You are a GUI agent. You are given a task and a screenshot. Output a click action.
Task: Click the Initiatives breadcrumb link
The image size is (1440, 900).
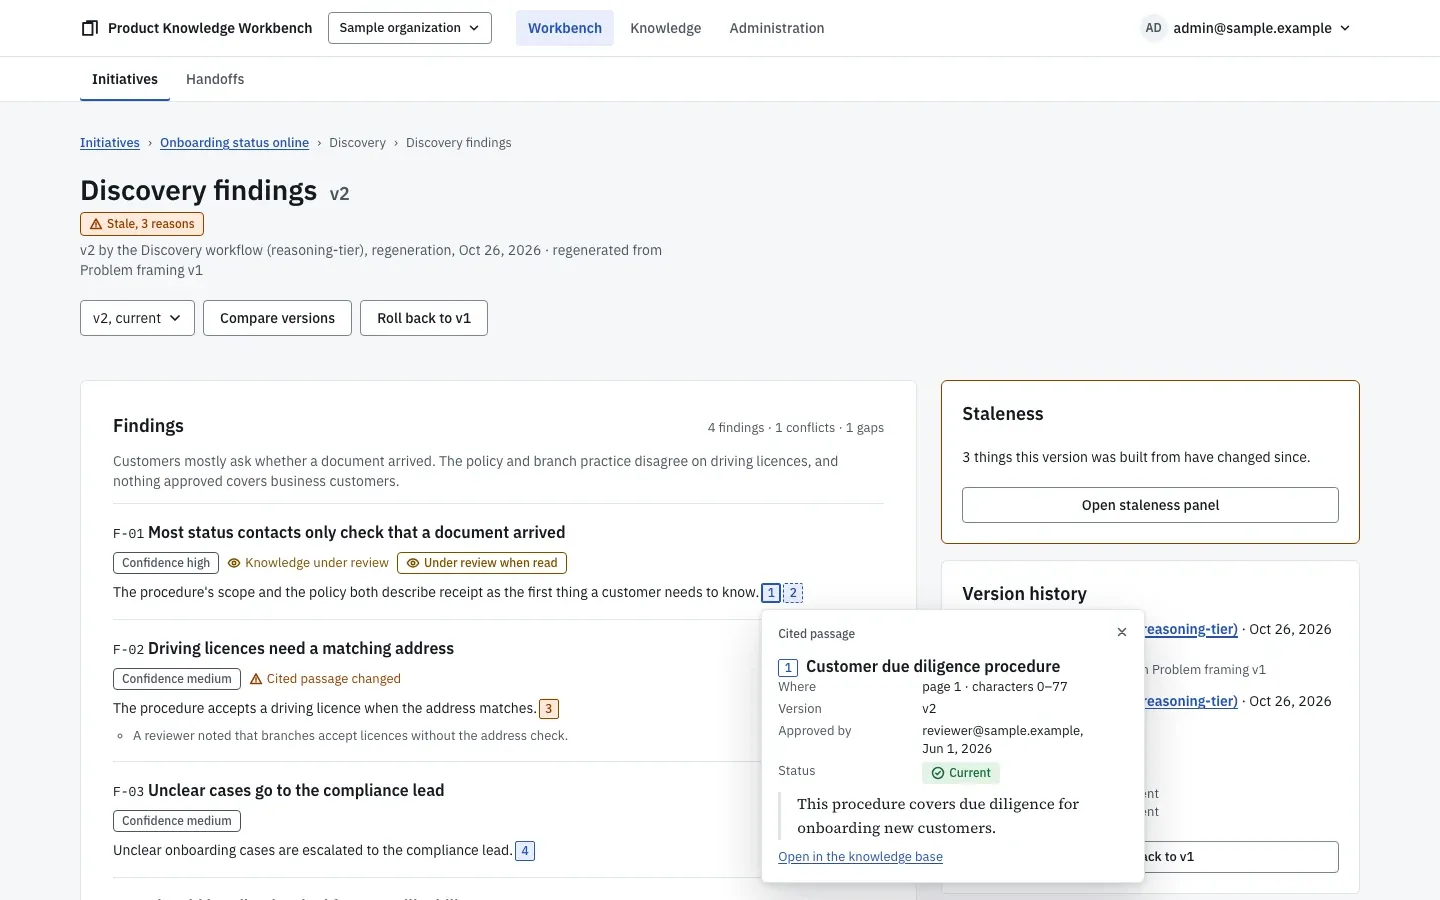[110, 143]
